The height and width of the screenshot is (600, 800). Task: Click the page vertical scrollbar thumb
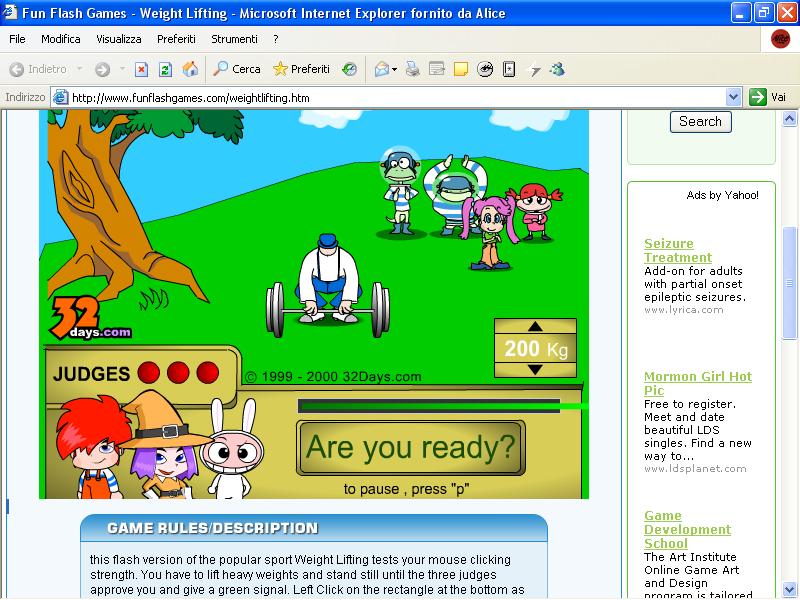point(789,283)
